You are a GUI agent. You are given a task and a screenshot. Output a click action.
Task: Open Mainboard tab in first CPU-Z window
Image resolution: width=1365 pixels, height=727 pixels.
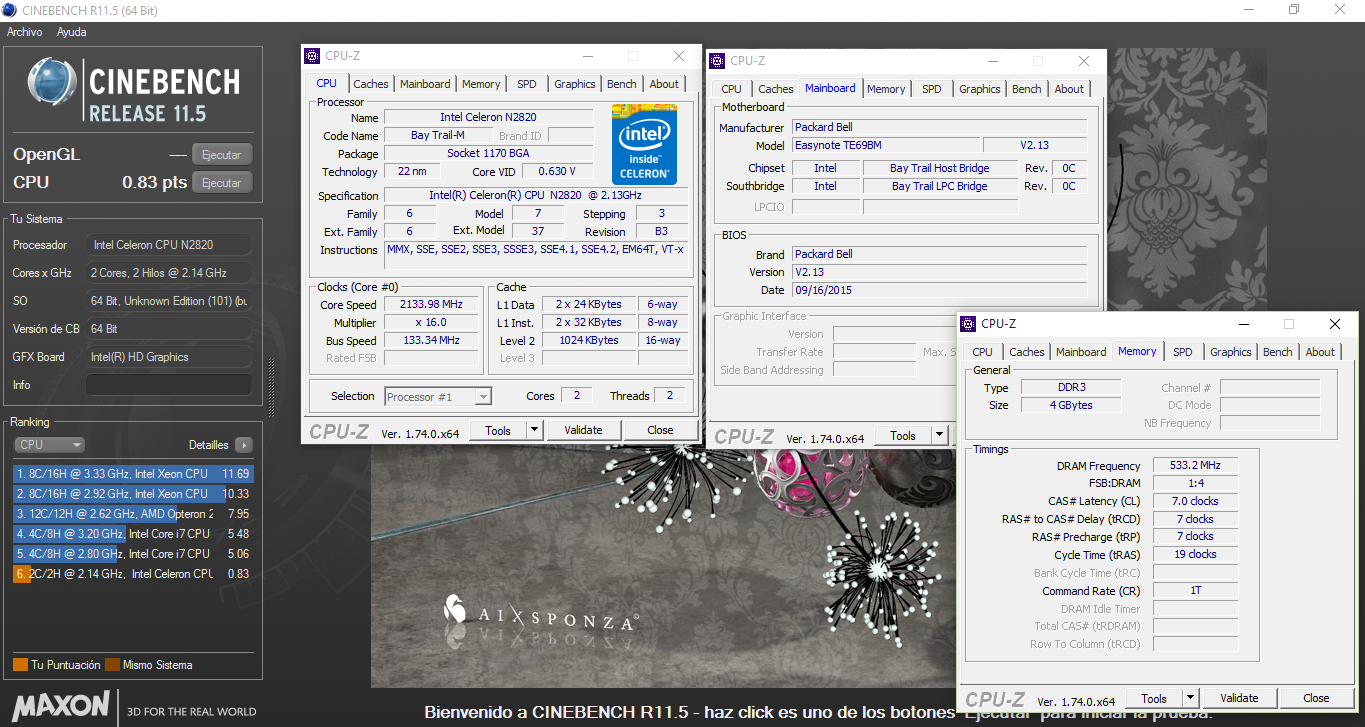tap(425, 84)
